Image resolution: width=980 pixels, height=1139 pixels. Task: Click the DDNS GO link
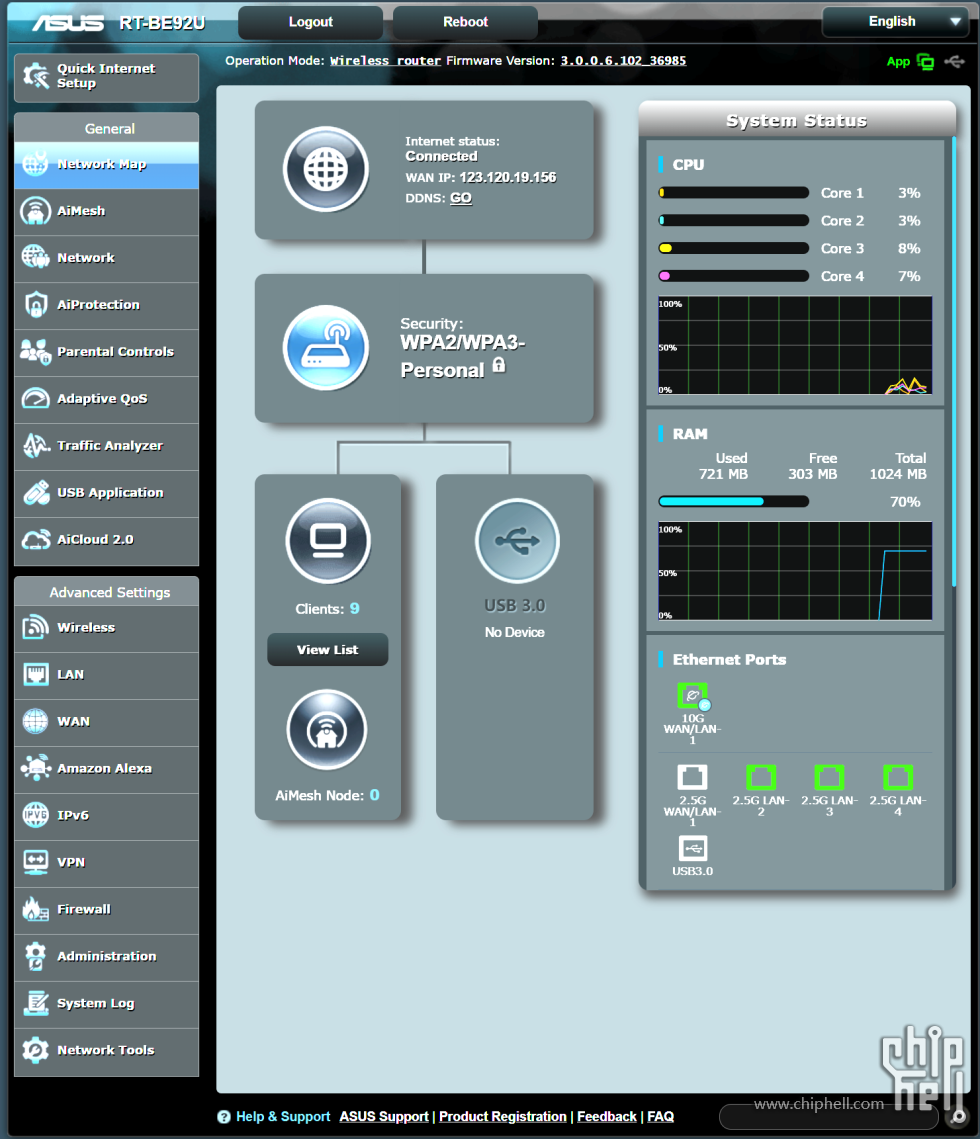[x=461, y=198]
